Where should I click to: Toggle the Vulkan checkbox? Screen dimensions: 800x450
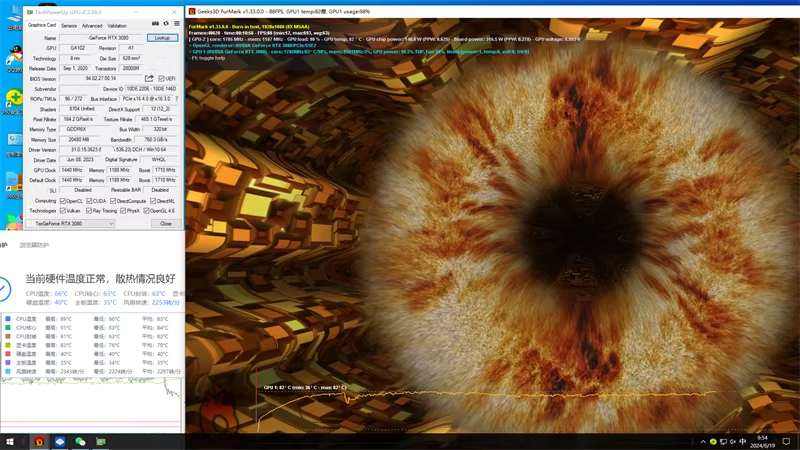[x=63, y=211]
